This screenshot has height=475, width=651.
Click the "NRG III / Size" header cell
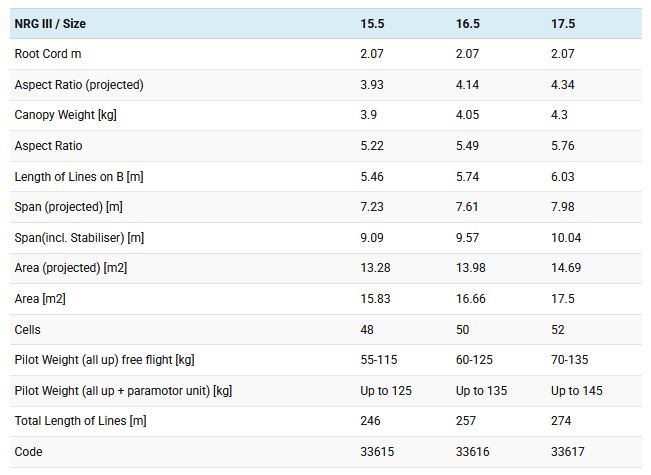50,24
